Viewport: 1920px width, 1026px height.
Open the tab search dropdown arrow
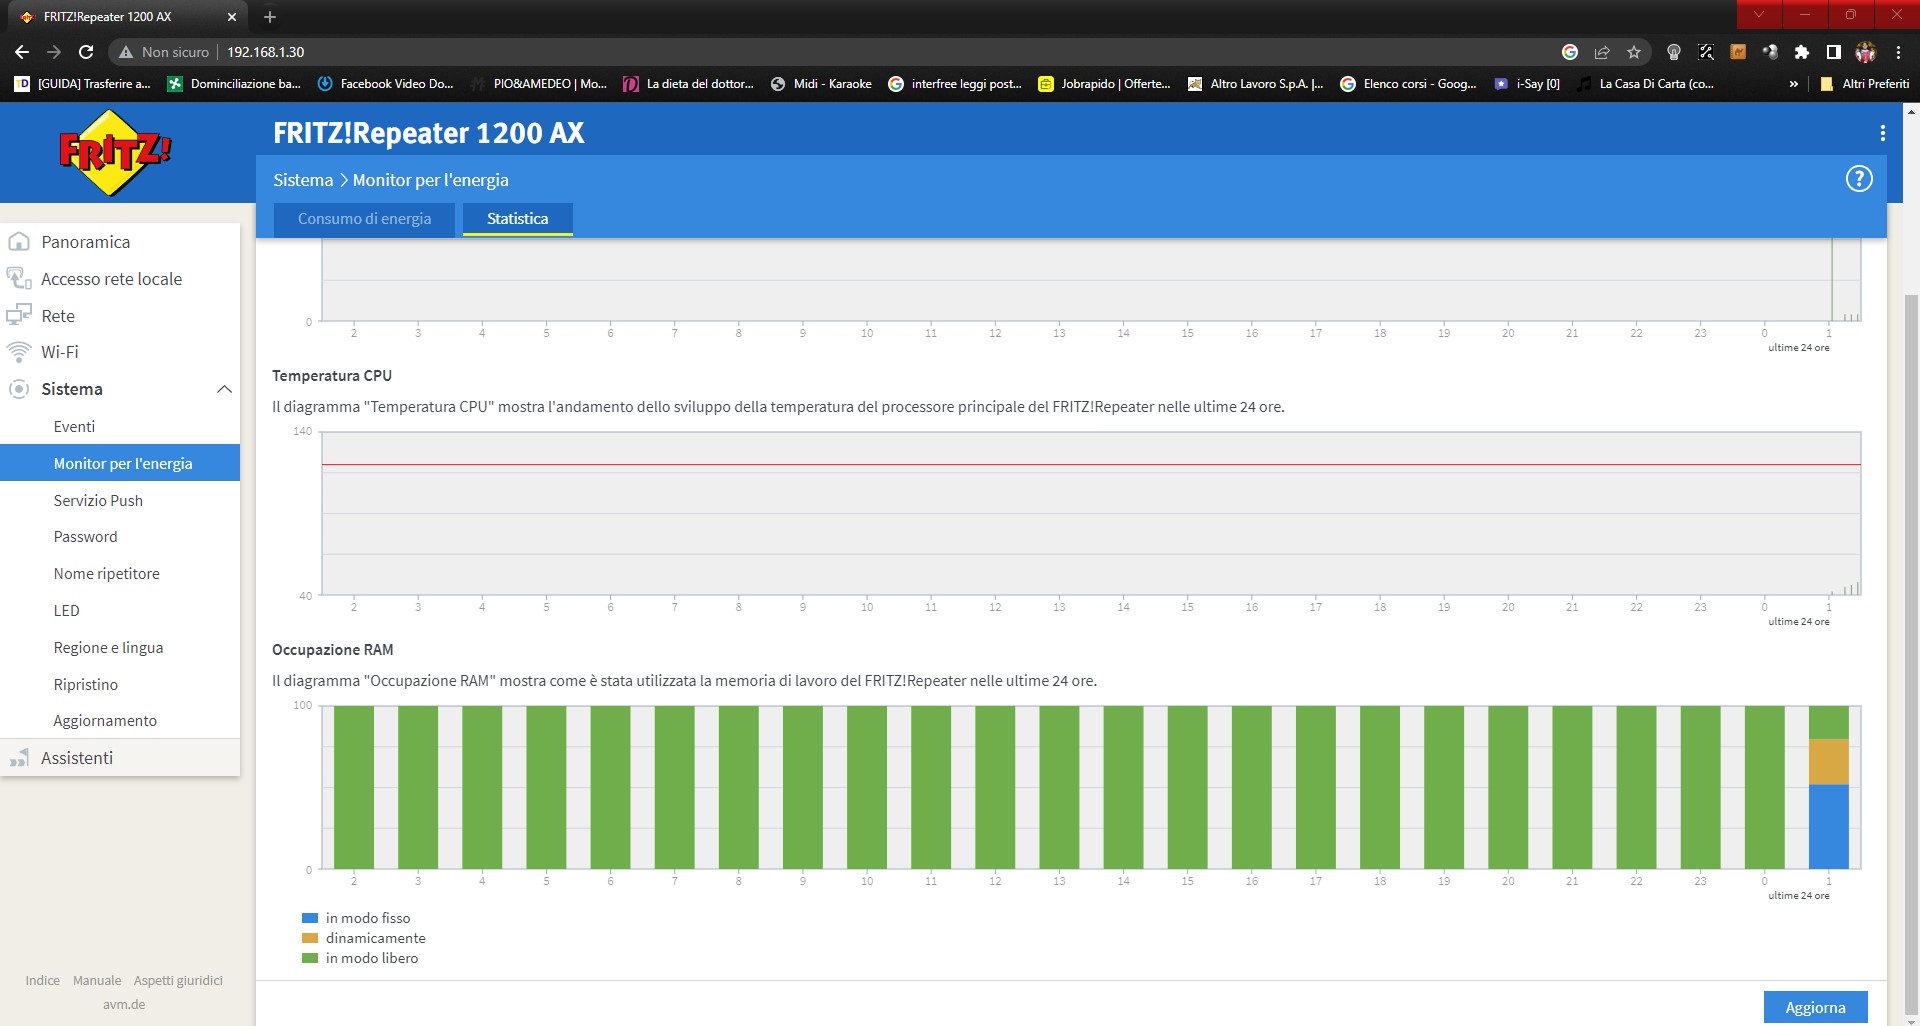point(1759,14)
